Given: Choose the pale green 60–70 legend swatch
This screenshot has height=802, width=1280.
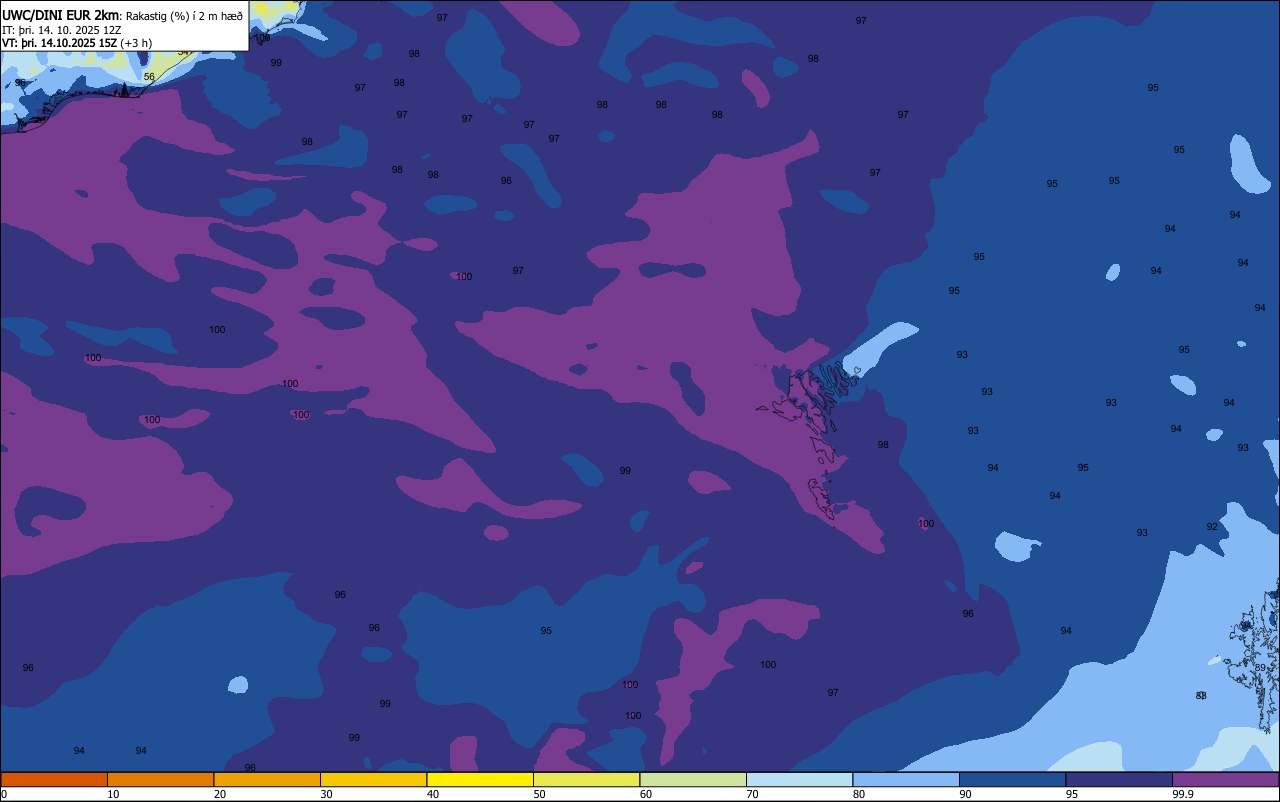Looking at the screenshot, I should pos(693,779).
